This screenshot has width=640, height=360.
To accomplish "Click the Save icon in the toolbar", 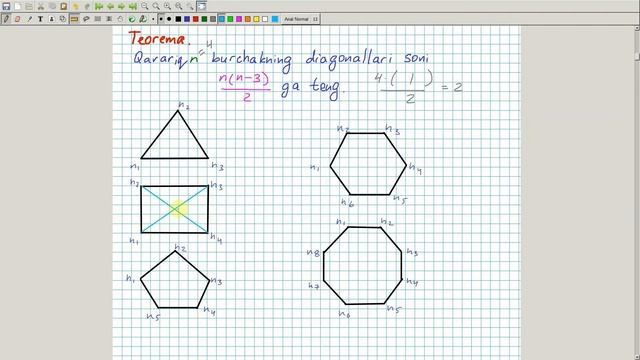I will (x=6, y=7).
